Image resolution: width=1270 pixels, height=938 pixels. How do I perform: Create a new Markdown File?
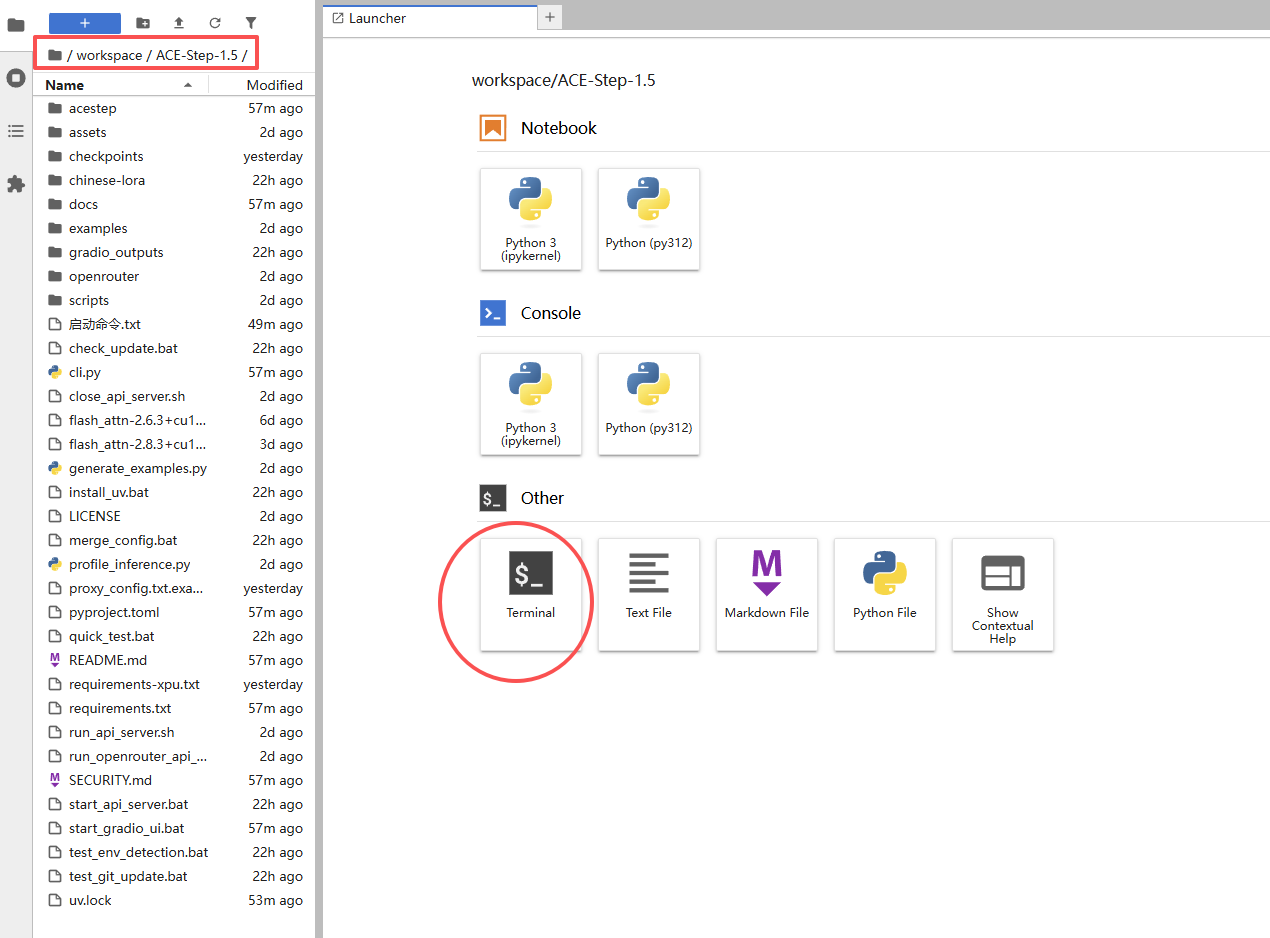pos(766,594)
